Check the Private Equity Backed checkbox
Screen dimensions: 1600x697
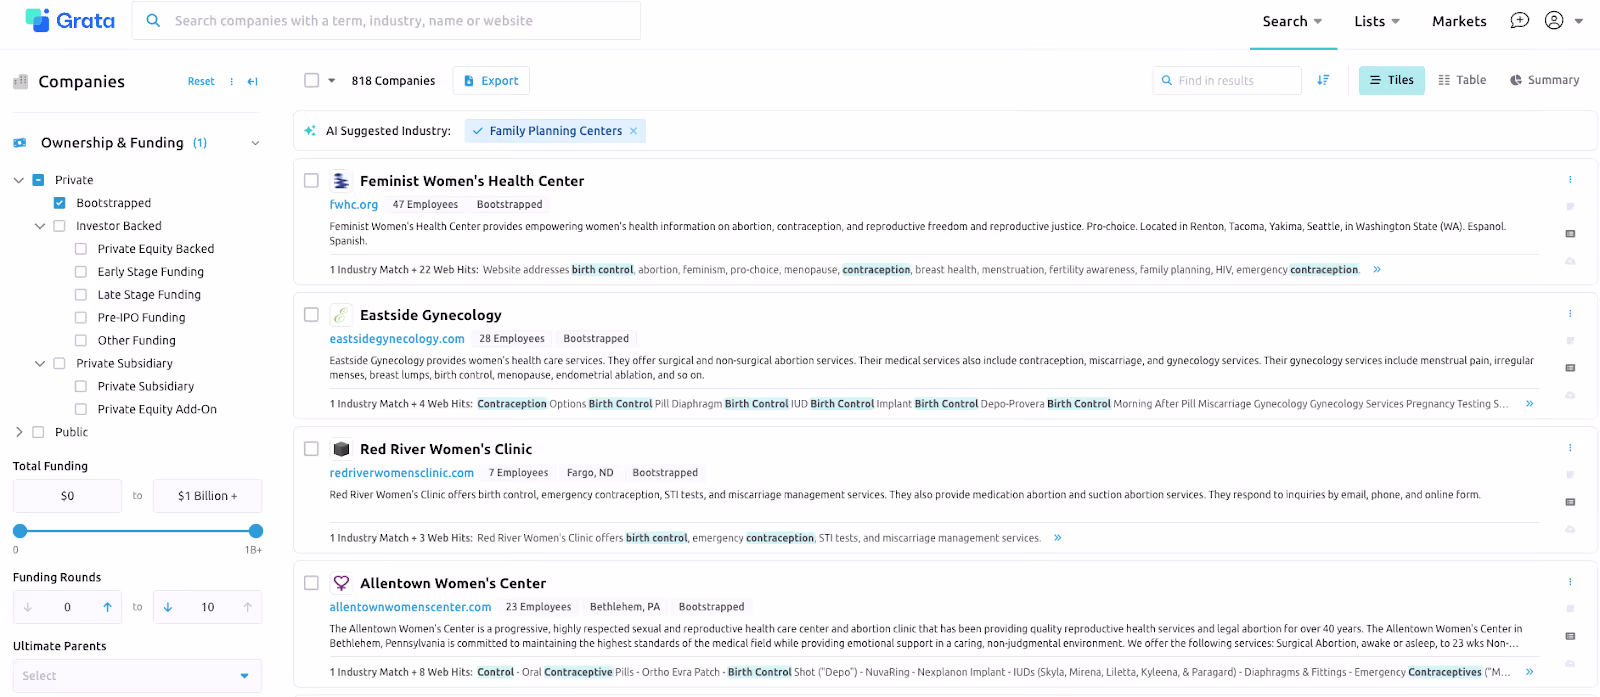(81, 249)
